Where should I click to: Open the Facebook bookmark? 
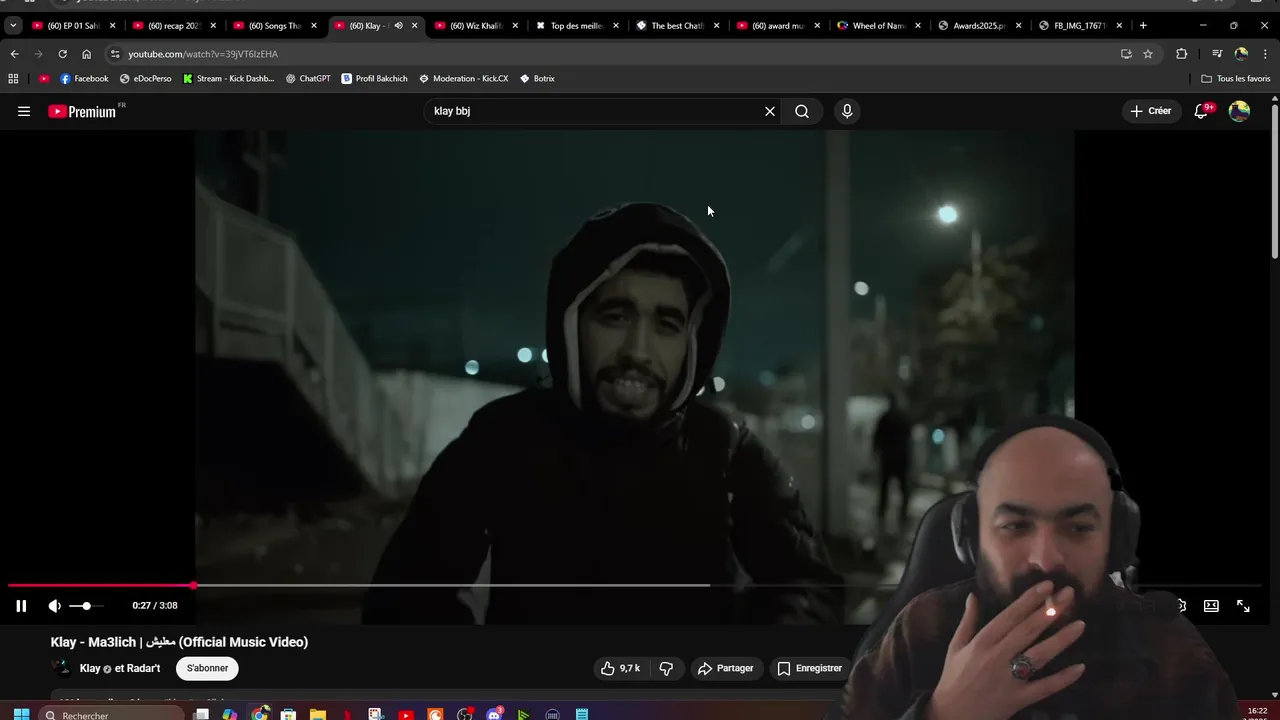click(x=84, y=78)
